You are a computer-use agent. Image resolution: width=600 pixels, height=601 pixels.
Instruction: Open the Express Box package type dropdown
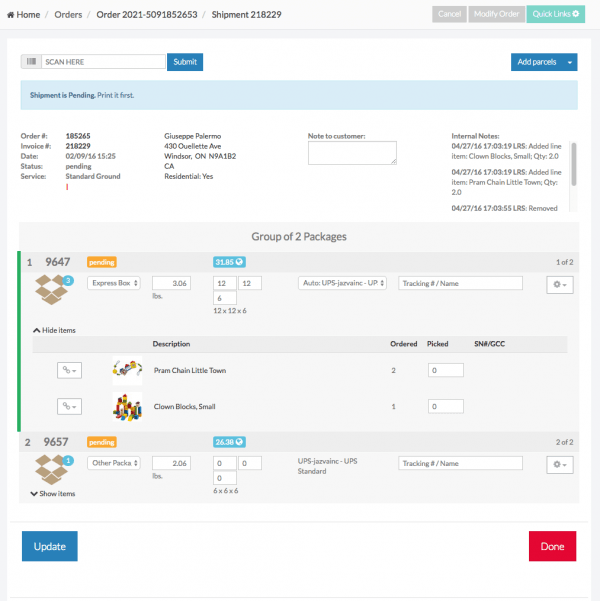coord(114,283)
